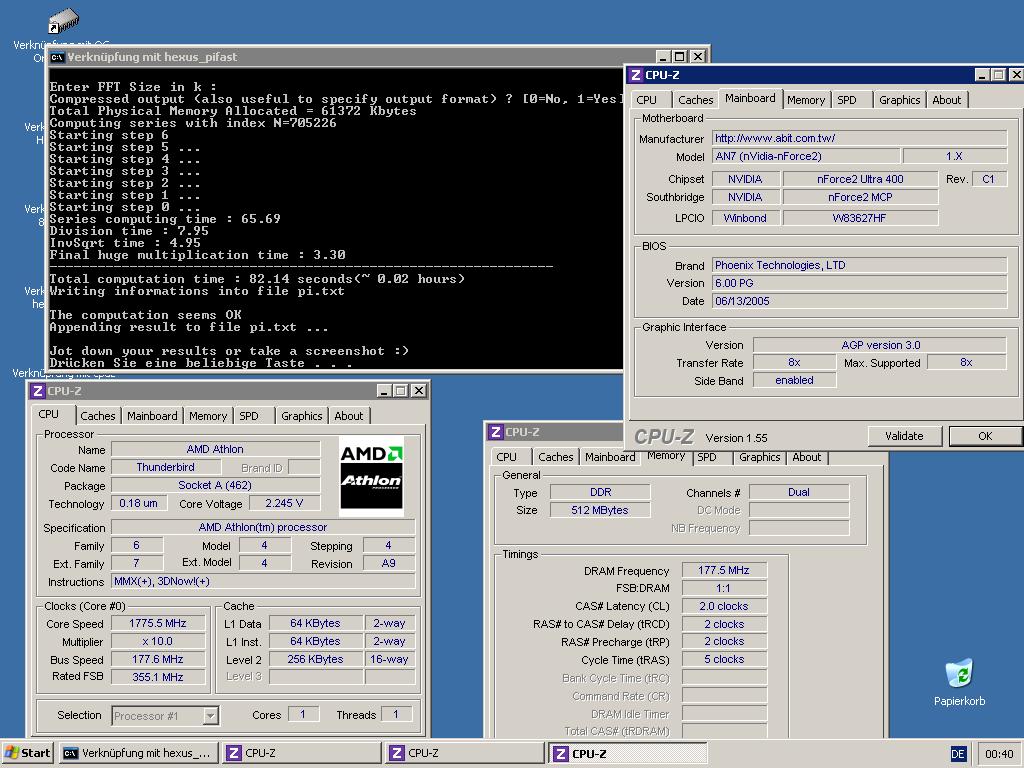Screen dimensions: 1024x768
Task: Open About tab in the Memory CPU-Z window
Action: click(x=807, y=457)
